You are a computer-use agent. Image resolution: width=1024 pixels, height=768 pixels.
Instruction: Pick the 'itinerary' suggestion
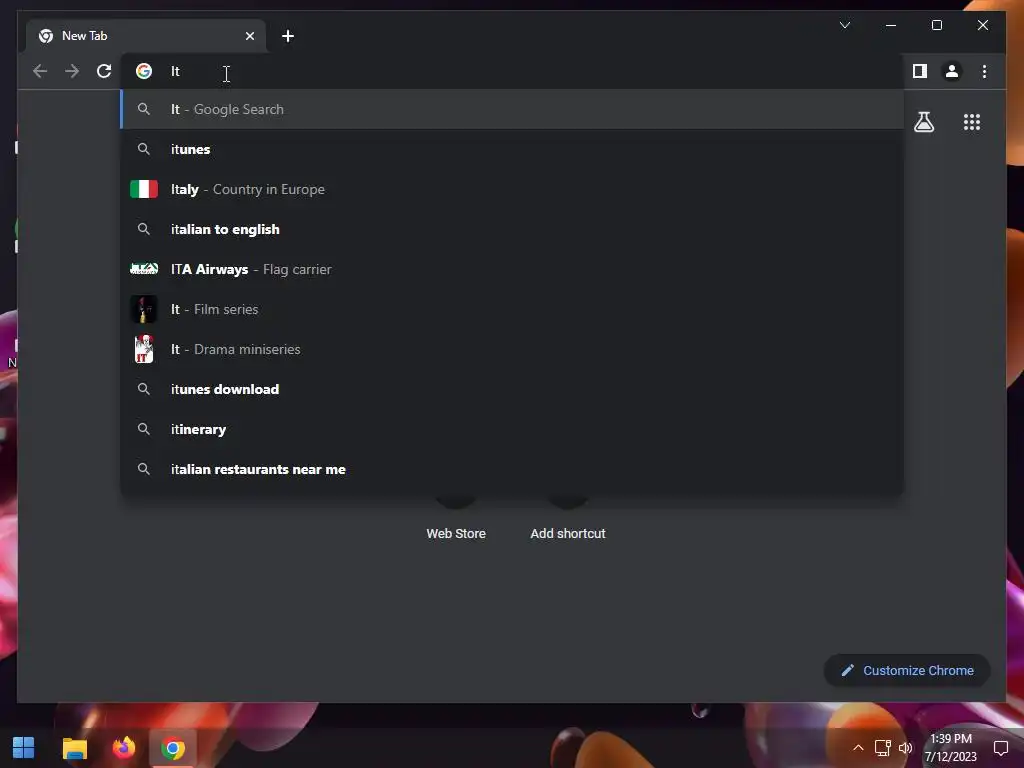[512, 429]
